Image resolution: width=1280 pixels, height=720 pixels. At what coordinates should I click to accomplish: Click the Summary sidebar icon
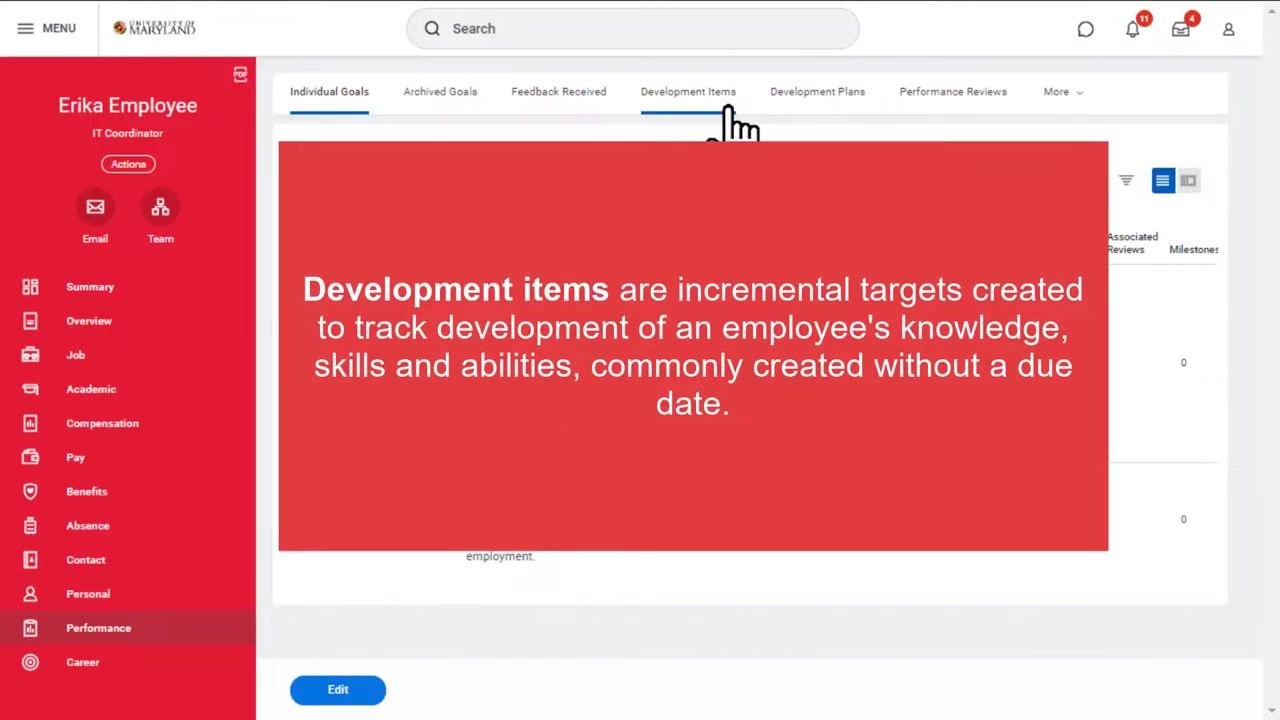point(30,287)
